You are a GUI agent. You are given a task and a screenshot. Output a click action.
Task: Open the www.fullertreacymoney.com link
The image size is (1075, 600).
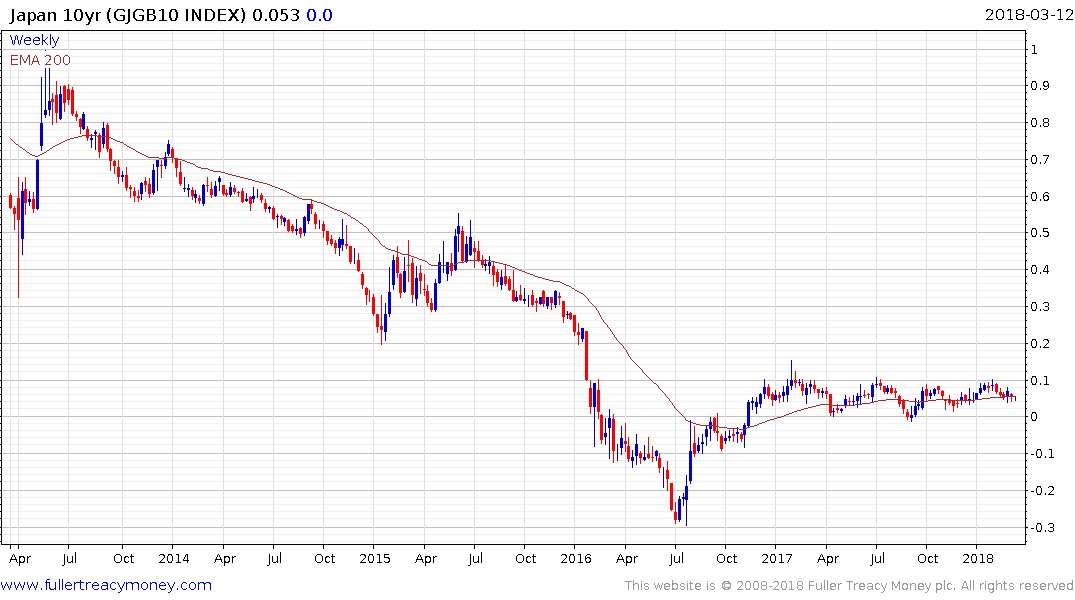click(106, 585)
